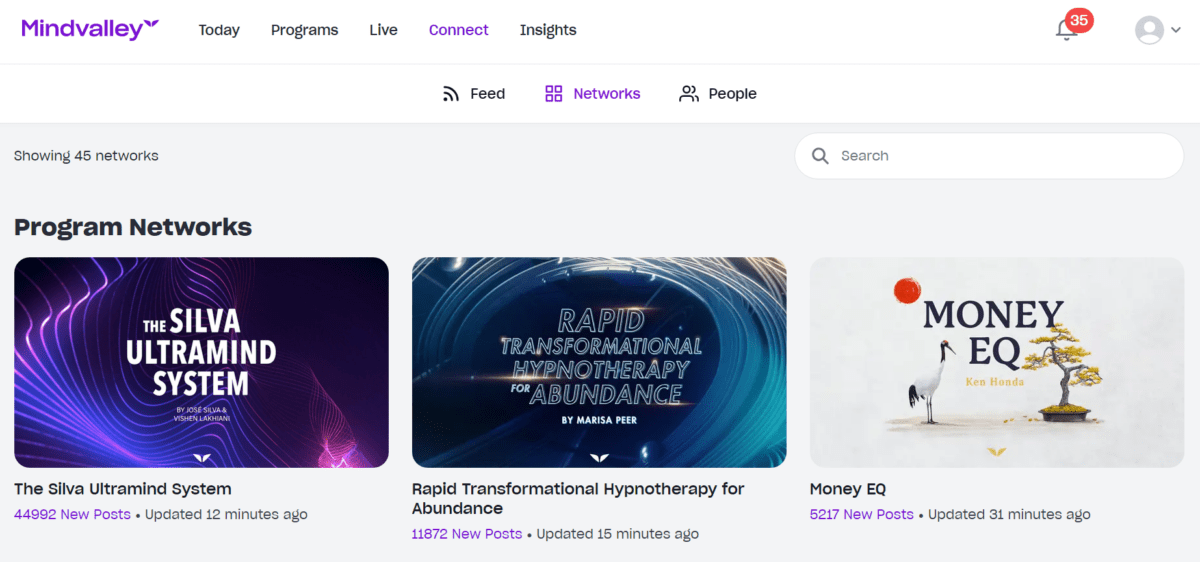The height and width of the screenshot is (562, 1200).
Task: Expand the profile dropdown chevron
Action: pos(1175,30)
